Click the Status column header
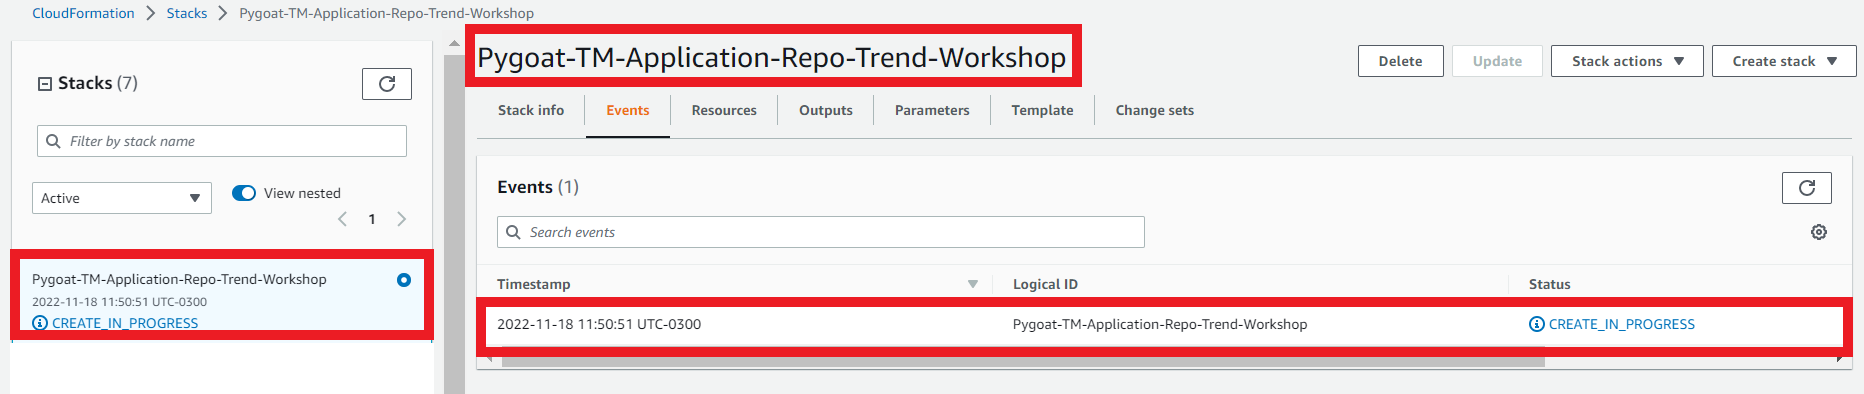The image size is (1864, 394). 1549,284
